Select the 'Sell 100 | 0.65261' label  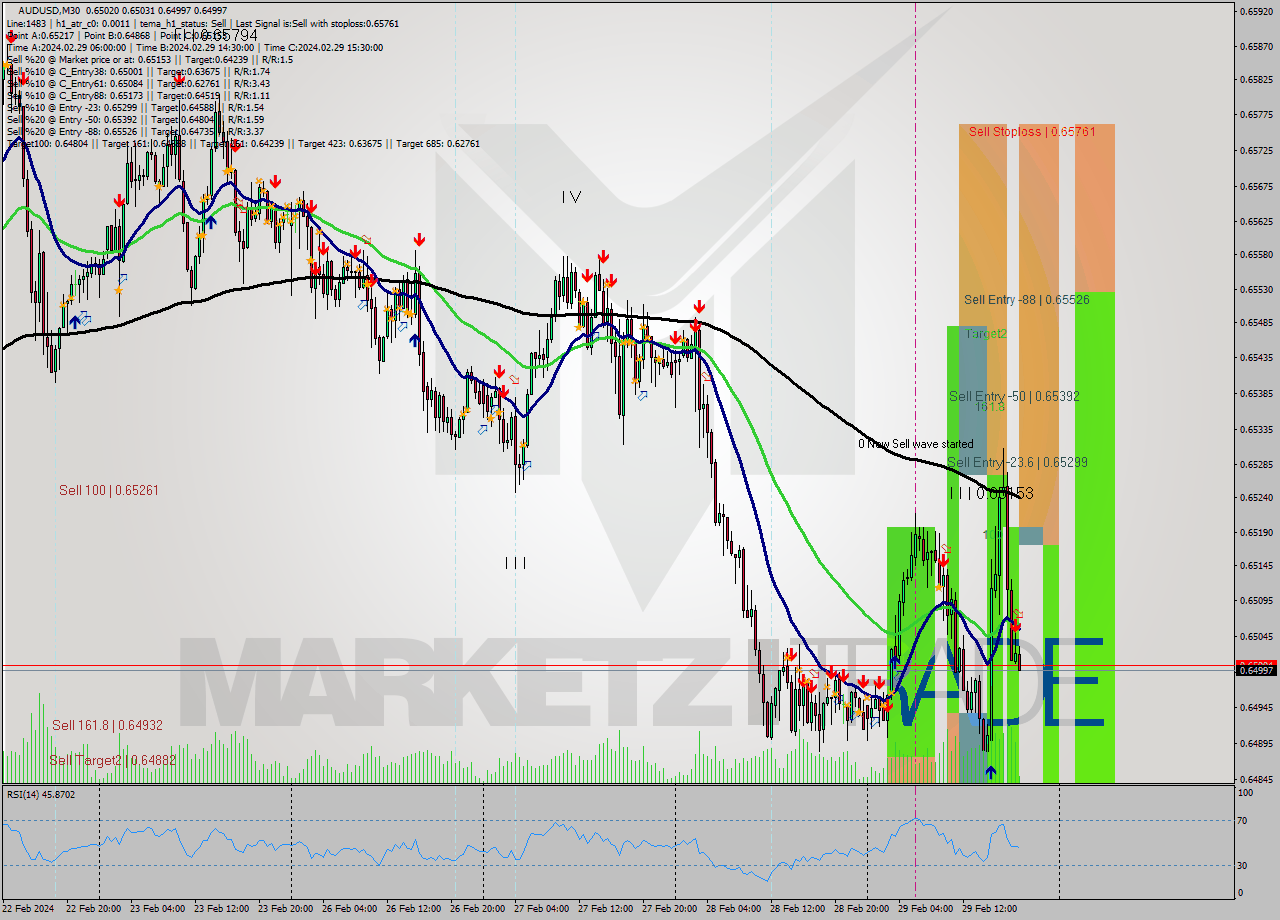(x=108, y=490)
